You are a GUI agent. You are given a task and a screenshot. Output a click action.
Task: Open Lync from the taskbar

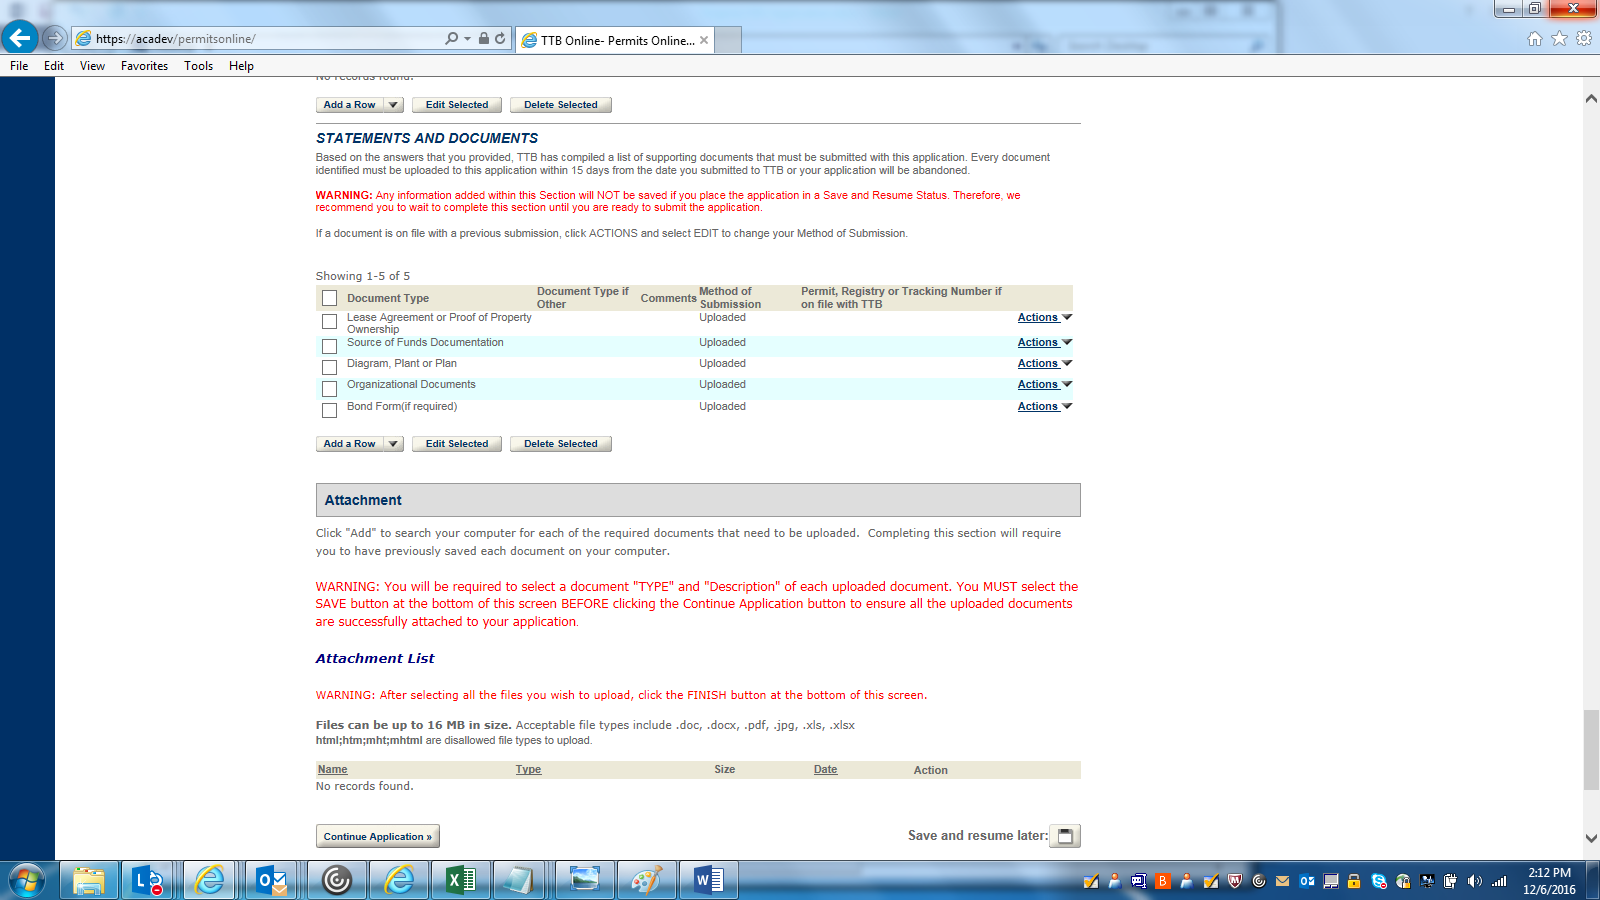pyautogui.click(x=148, y=880)
